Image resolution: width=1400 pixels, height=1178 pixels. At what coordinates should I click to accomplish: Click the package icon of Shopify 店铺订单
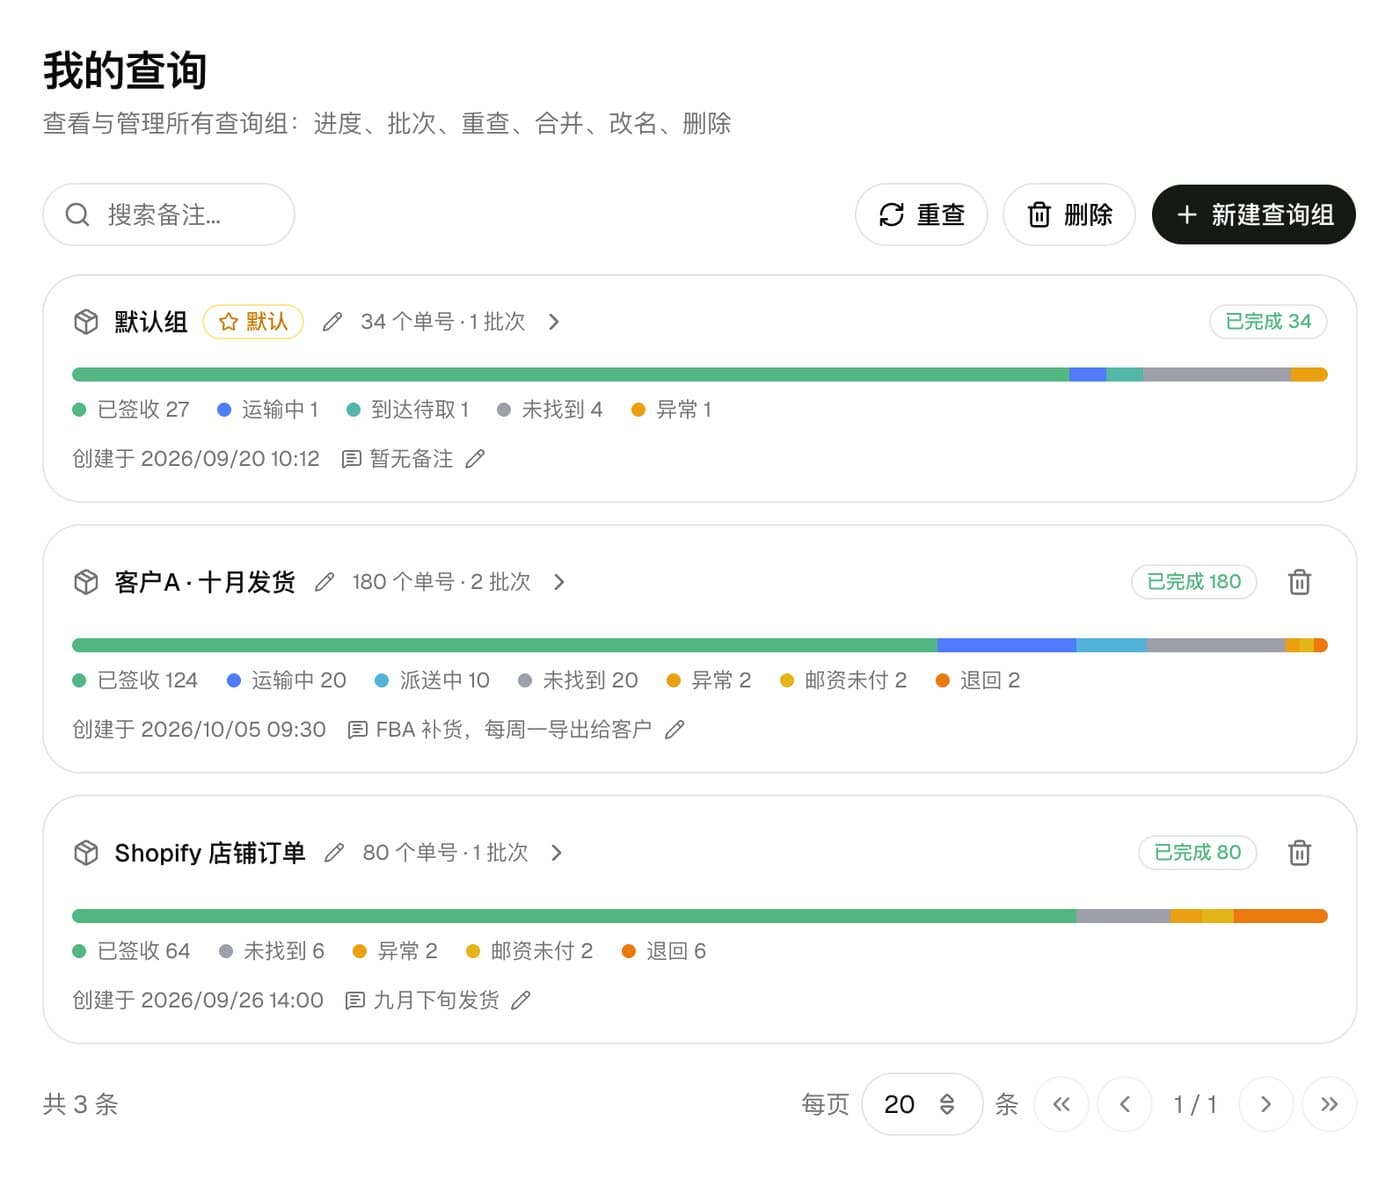click(86, 853)
